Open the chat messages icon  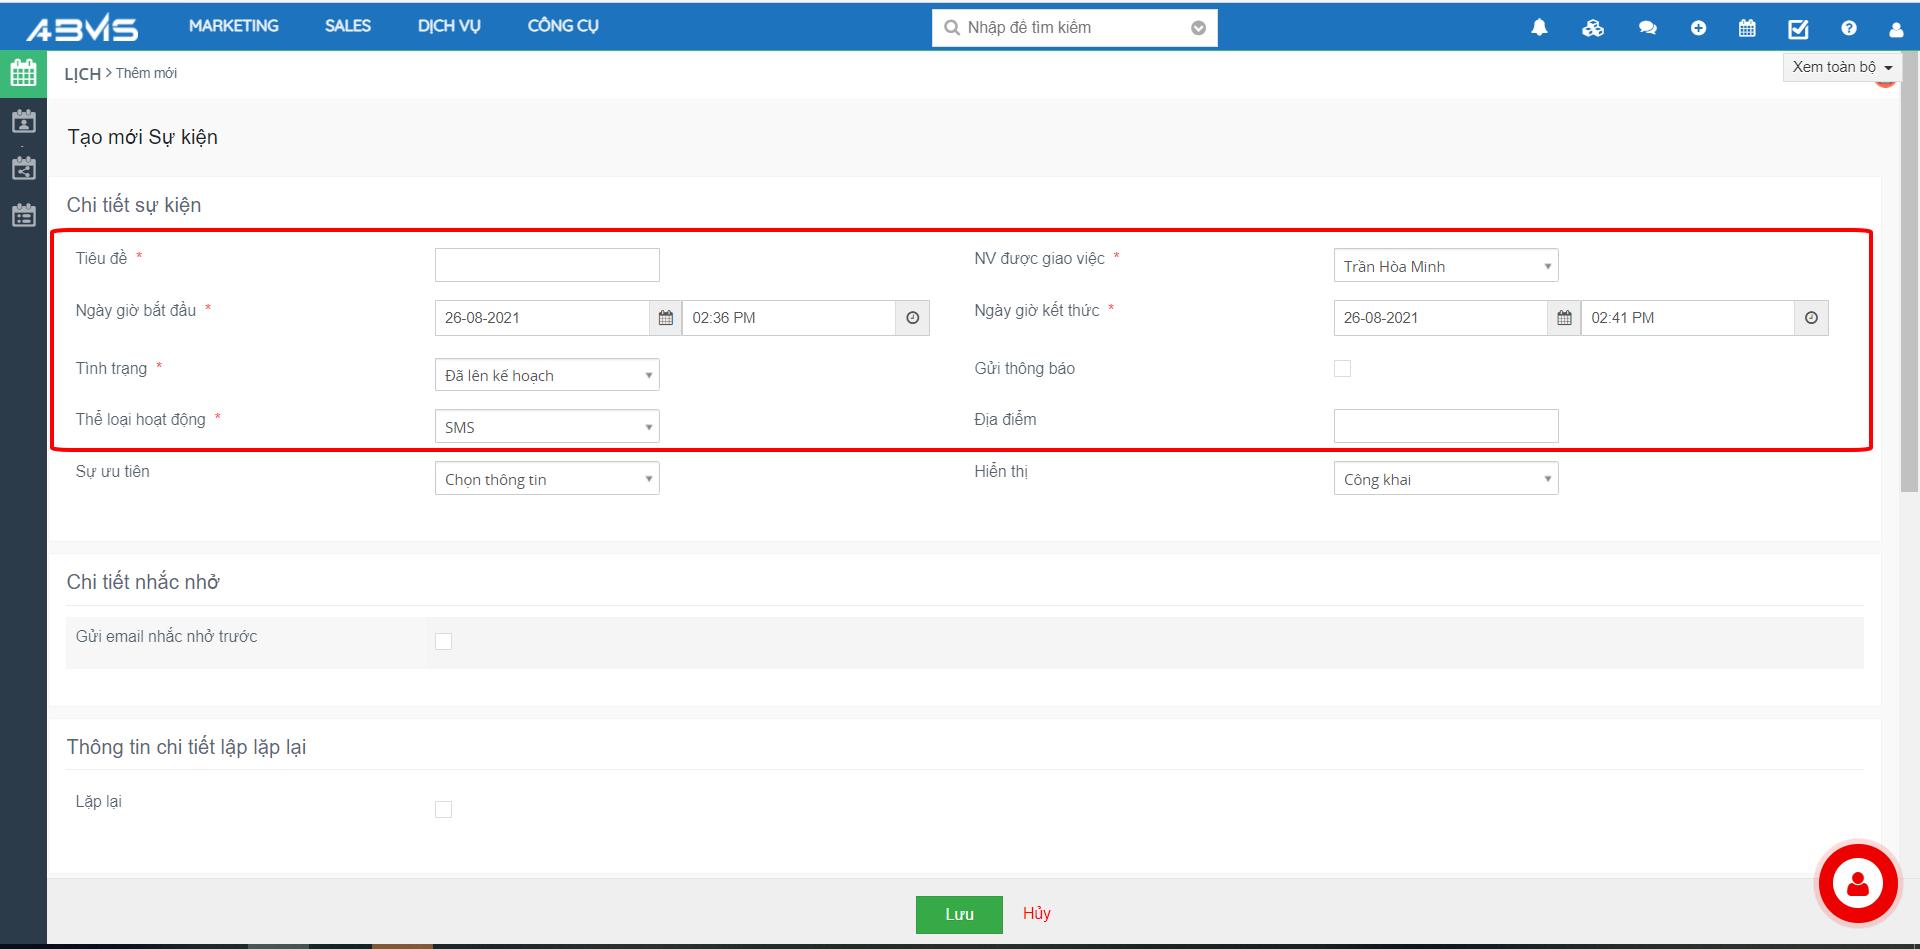[1647, 28]
